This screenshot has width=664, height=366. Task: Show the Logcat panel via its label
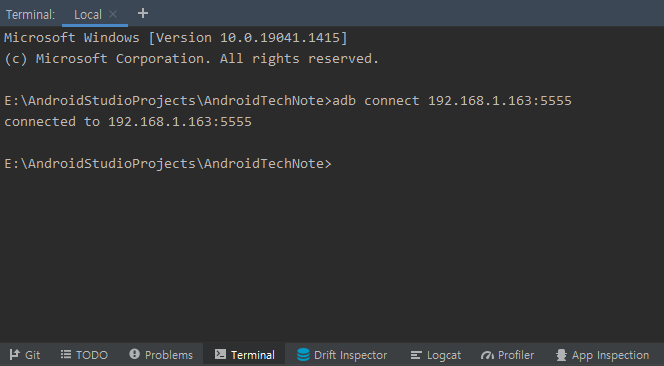click(444, 355)
